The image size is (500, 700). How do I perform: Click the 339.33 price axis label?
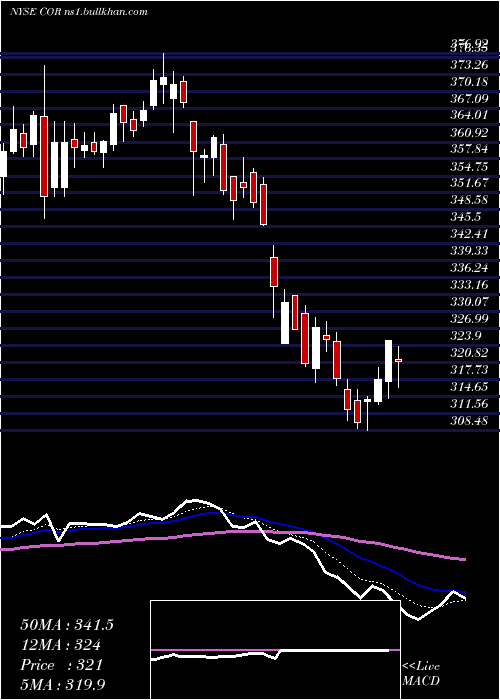[469, 251]
